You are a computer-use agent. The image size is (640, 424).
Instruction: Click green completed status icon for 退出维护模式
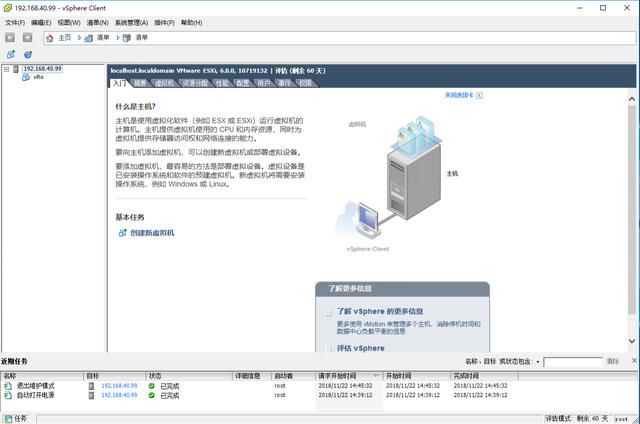[x=152, y=386]
